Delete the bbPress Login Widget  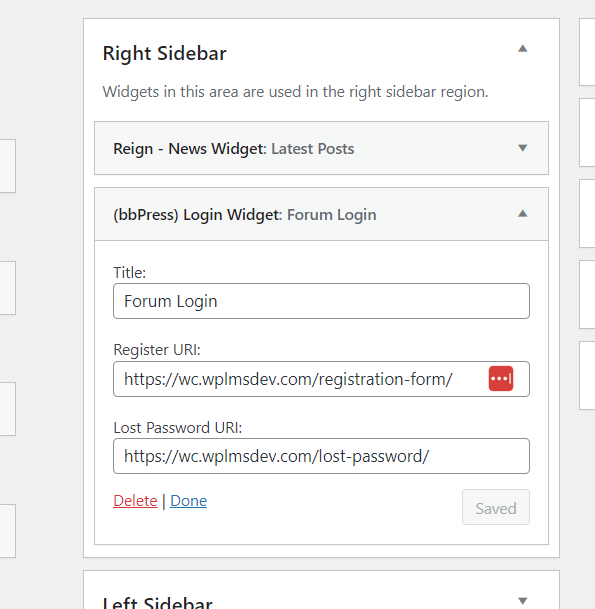coord(135,501)
